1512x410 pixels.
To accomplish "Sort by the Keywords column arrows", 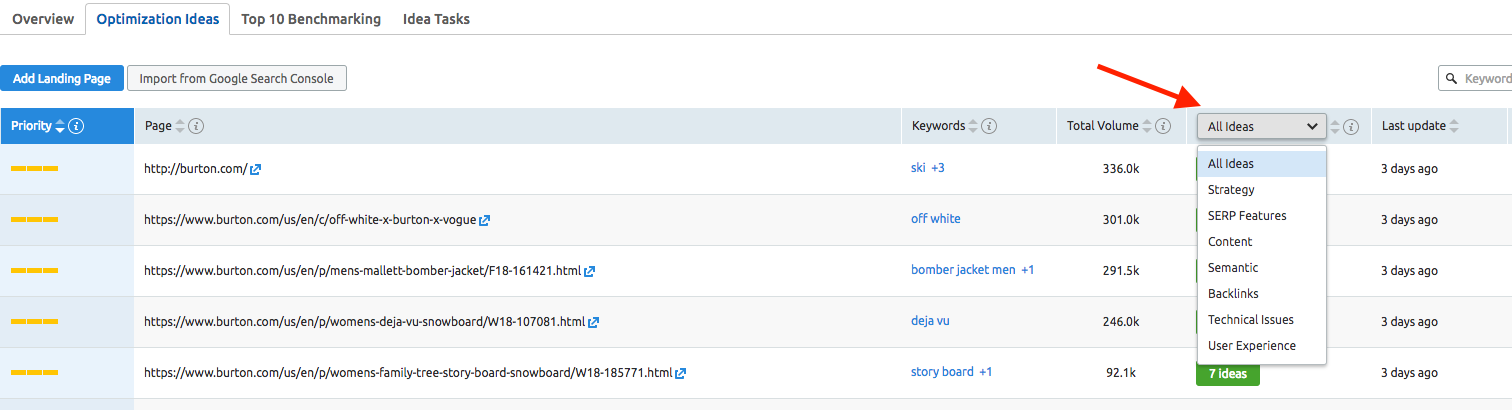I will (x=974, y=127).
